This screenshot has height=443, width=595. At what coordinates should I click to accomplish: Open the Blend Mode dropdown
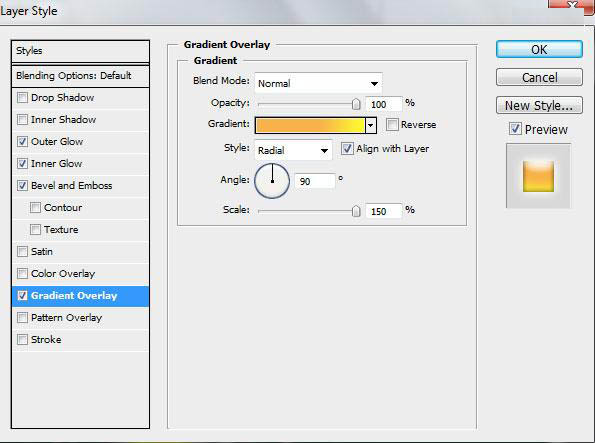[318, 83]
